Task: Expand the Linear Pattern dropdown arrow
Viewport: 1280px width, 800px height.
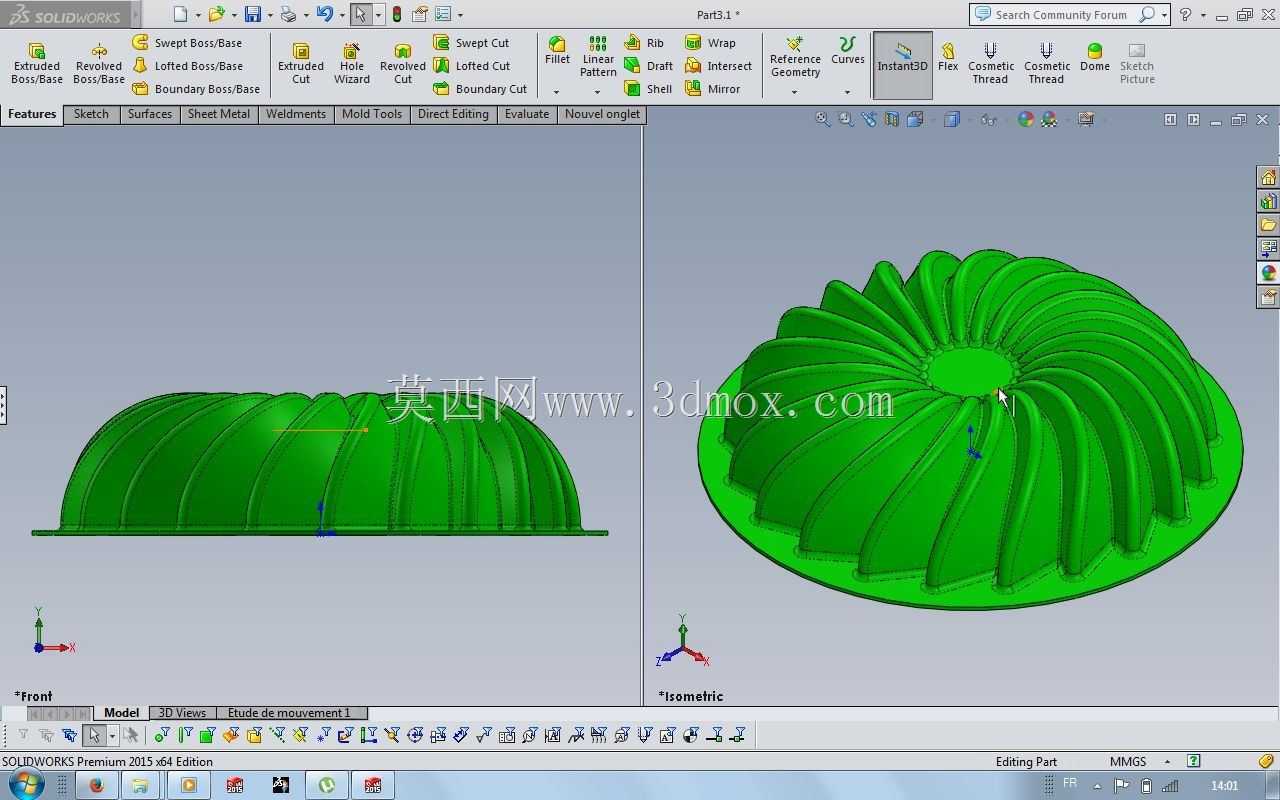Action: coord(598,92)
